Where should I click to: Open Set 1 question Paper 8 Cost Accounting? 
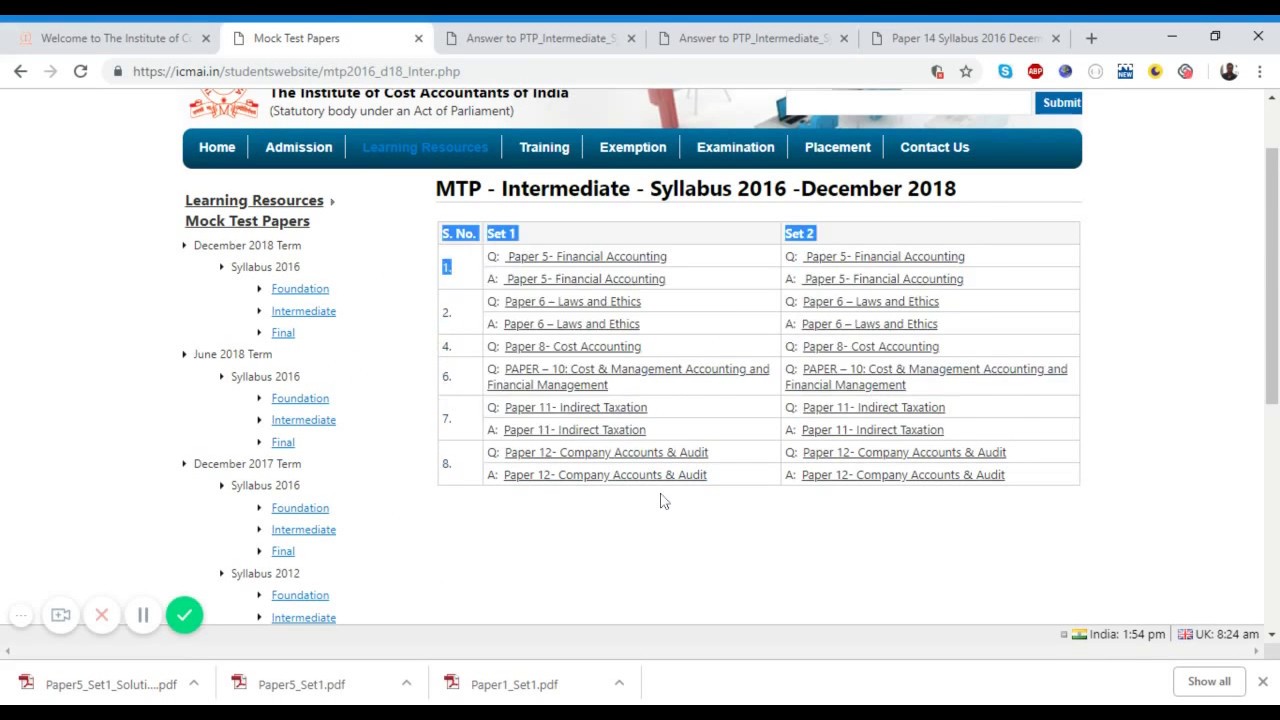[x=573, y=346]
